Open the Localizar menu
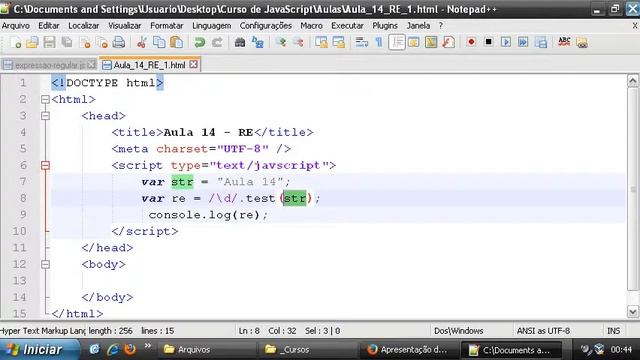Viewport: 640px width, 360px height. [x=83, y=26]
